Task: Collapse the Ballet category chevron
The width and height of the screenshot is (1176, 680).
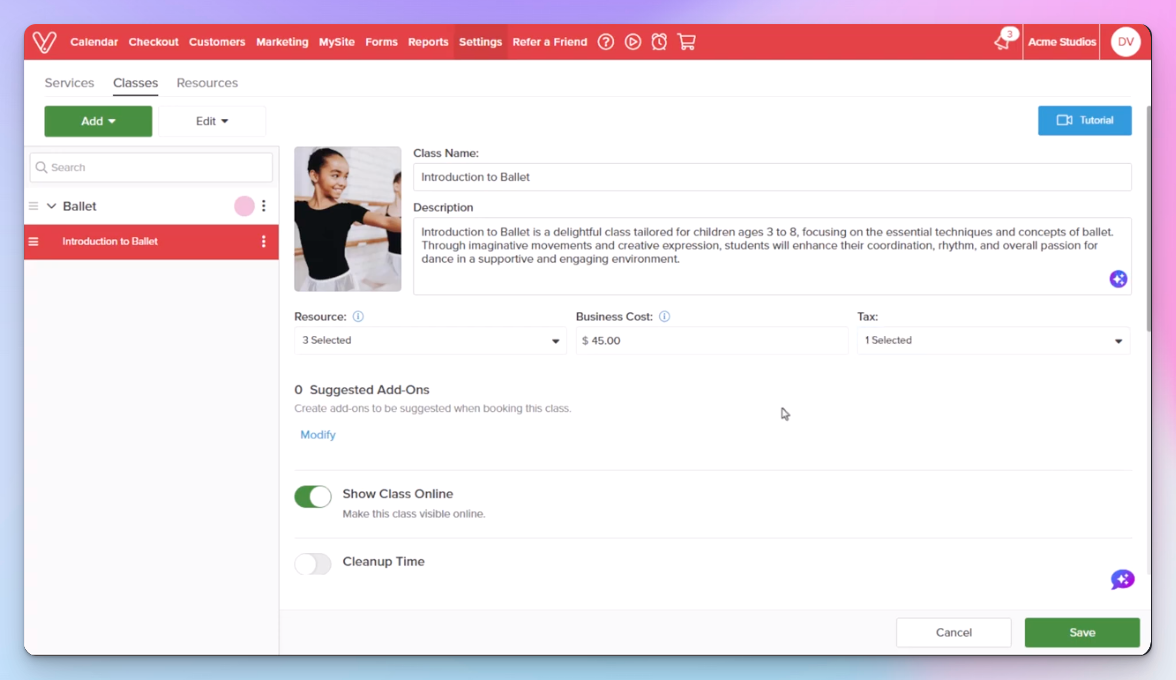Action: 52,206
